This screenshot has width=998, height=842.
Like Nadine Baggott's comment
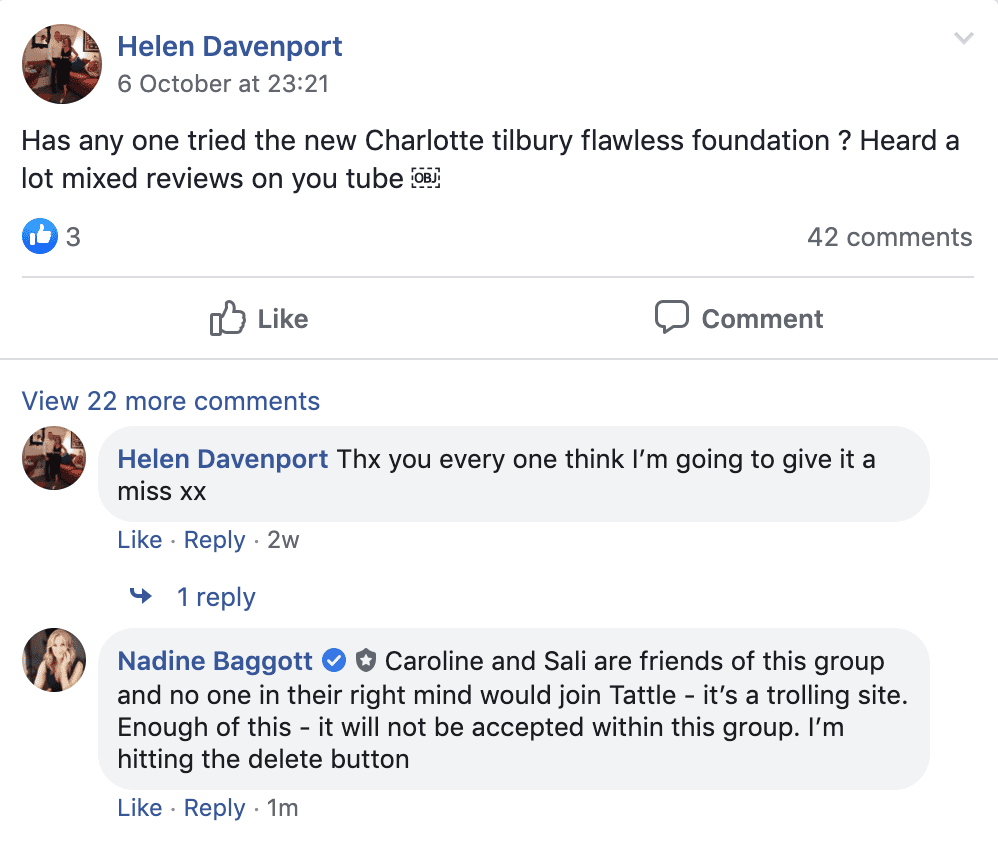pyautogui.click(x=139, y=808)
